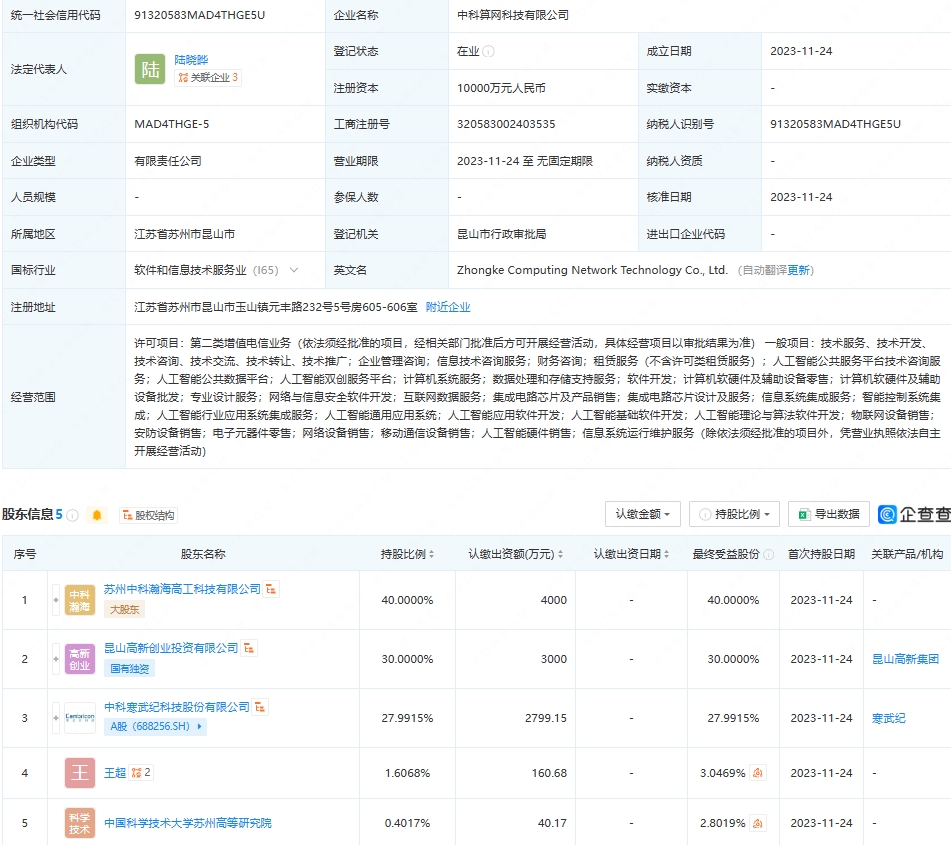Click the 企查查 logo beside export button

pos(915,514)
